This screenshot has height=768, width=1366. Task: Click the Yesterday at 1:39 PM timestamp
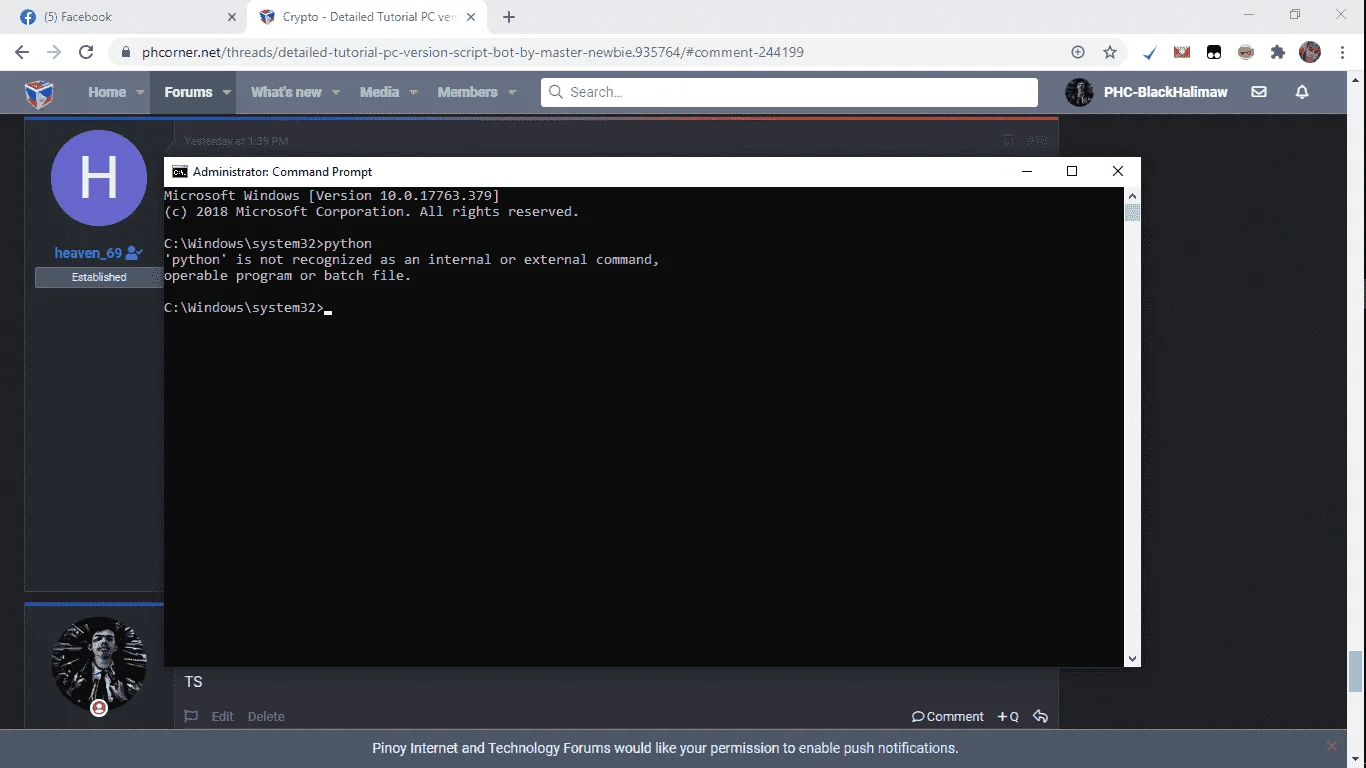(236, 141)
